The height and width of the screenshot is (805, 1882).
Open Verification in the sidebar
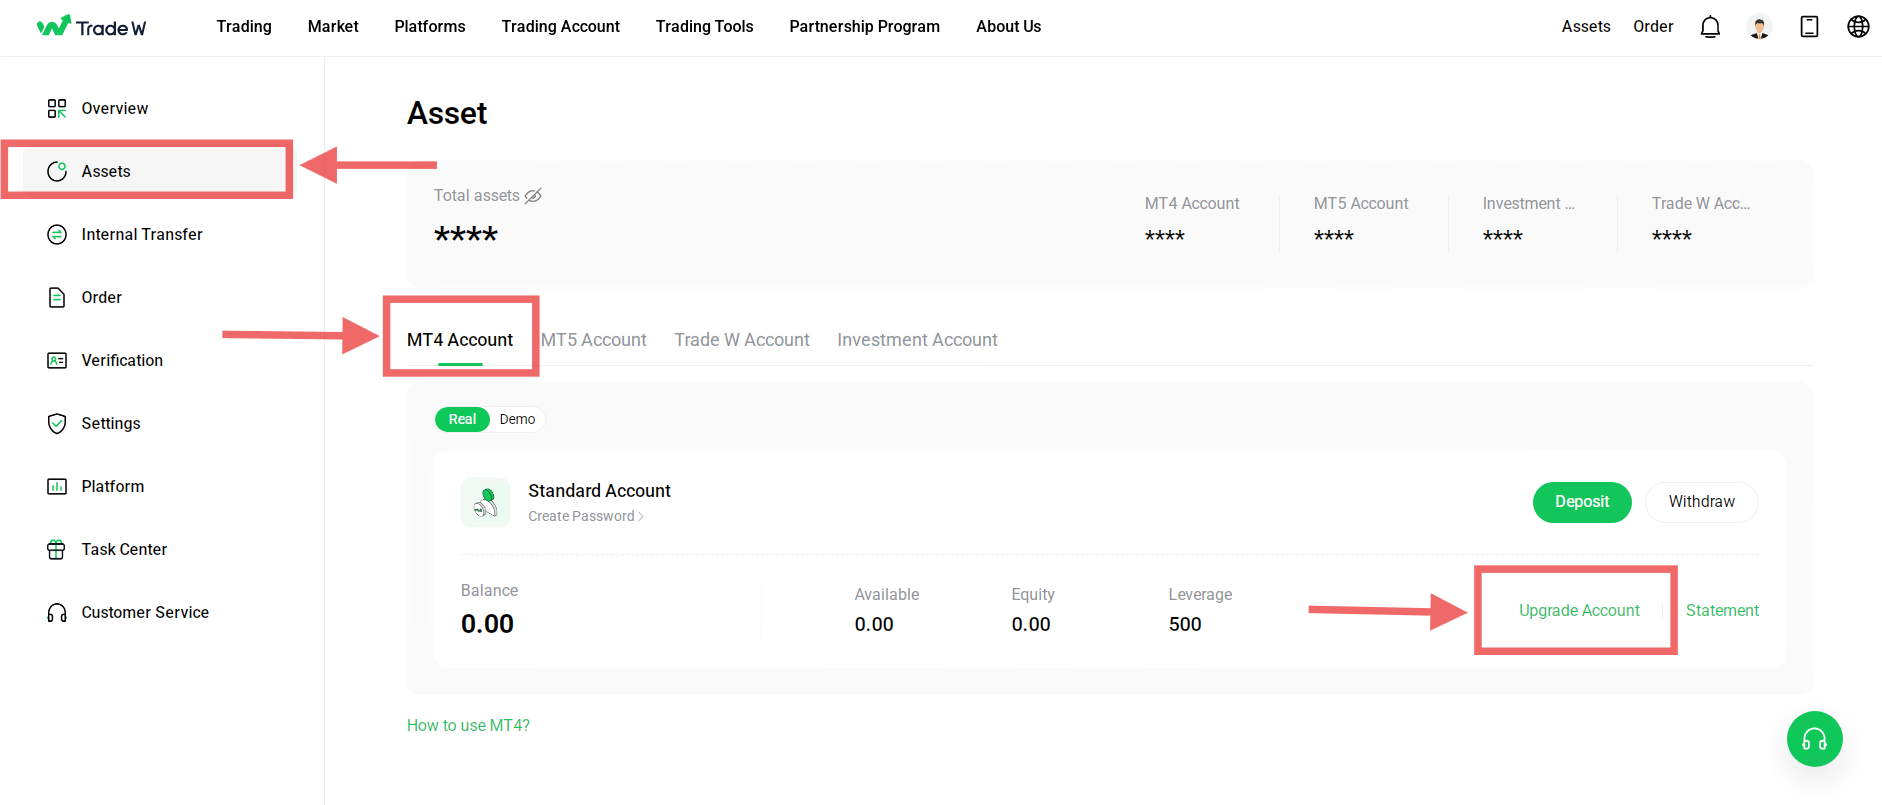point(122,360)
